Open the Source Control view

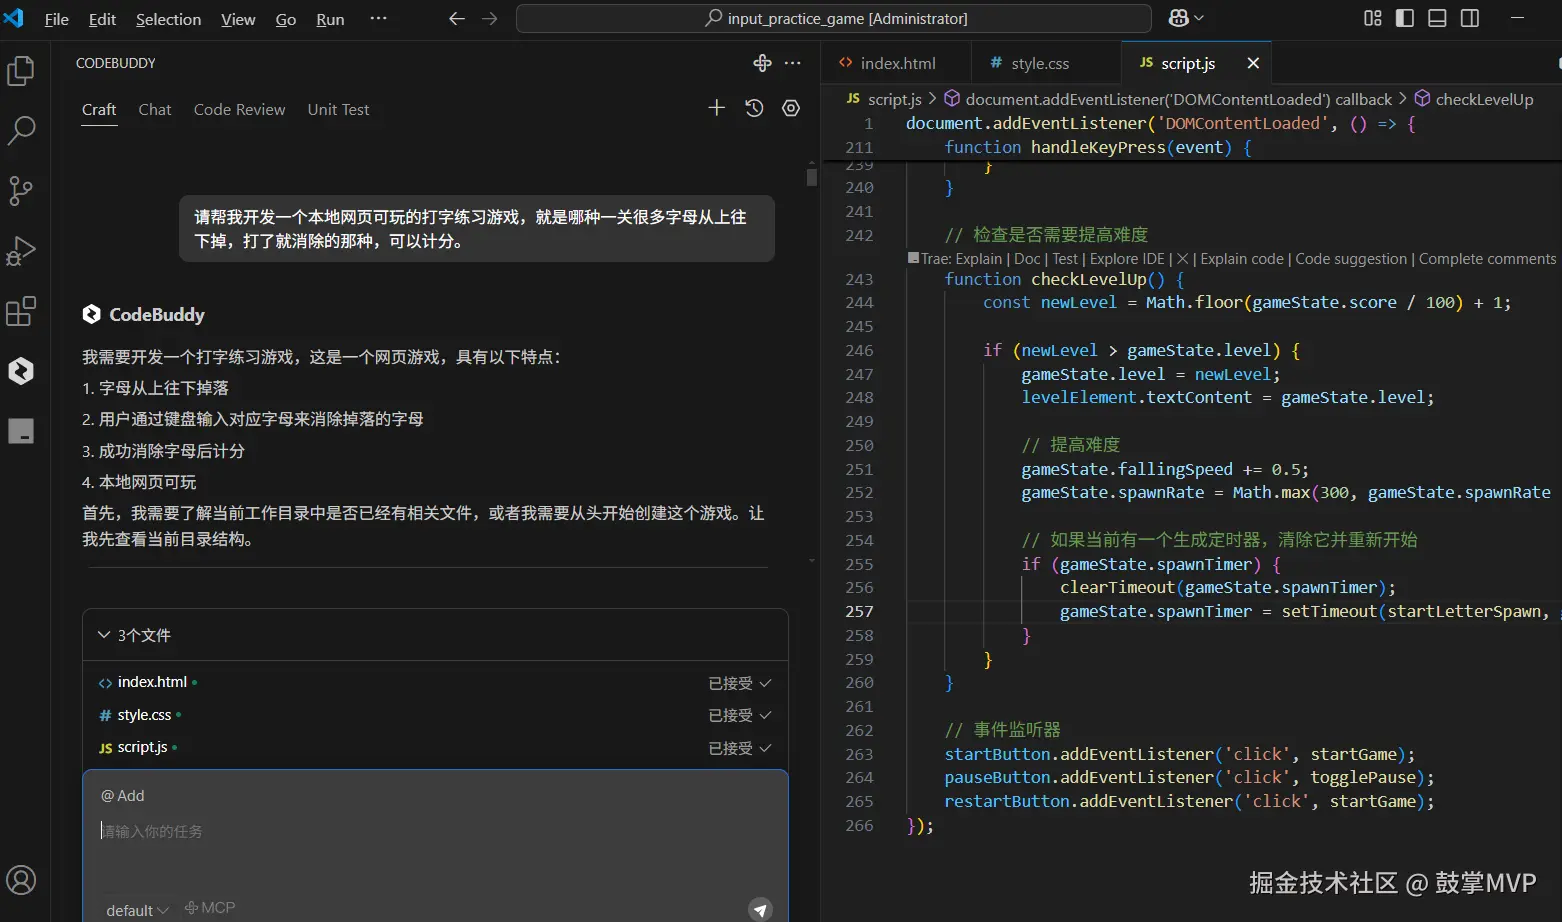click(x=21, y=190)
